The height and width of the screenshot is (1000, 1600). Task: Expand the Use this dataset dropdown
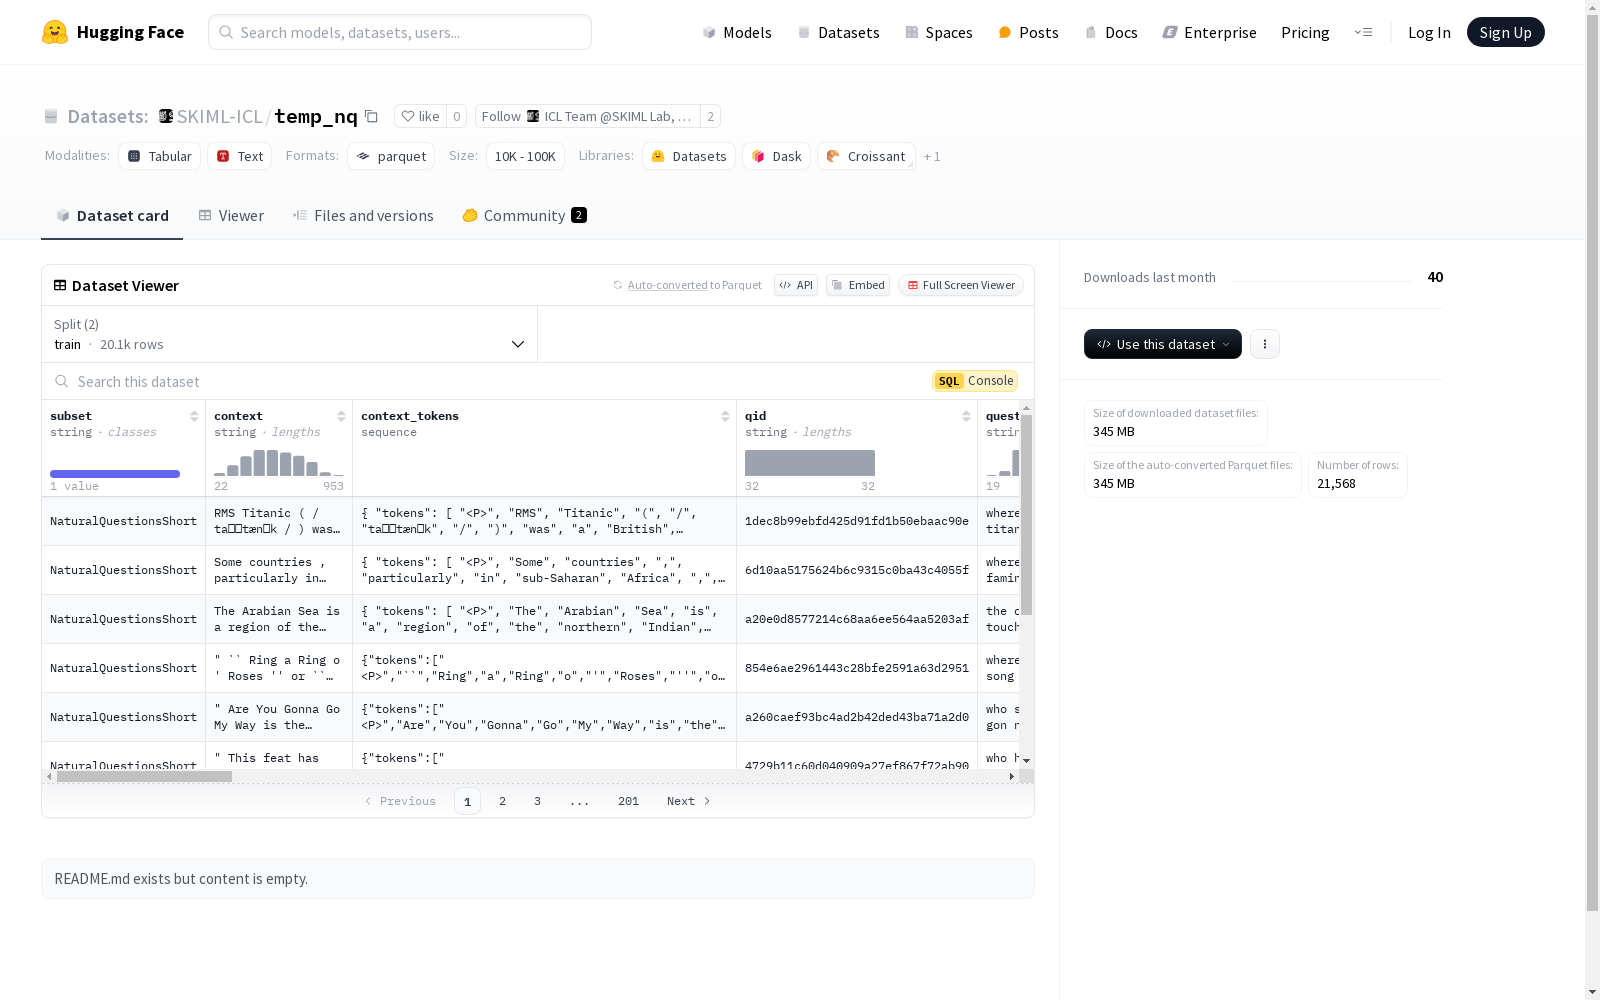click(1162, 344)
